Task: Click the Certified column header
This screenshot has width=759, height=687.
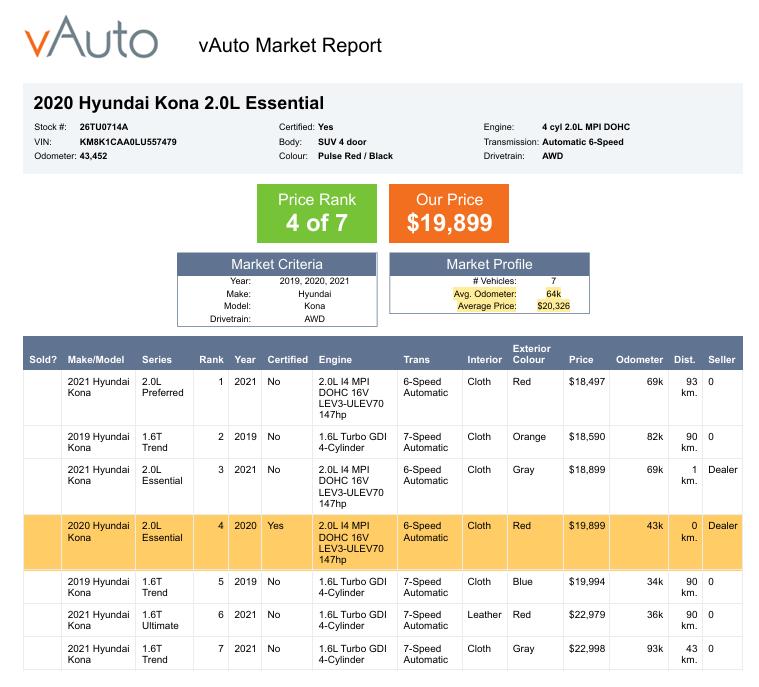Action: click(x=288, y=359)
